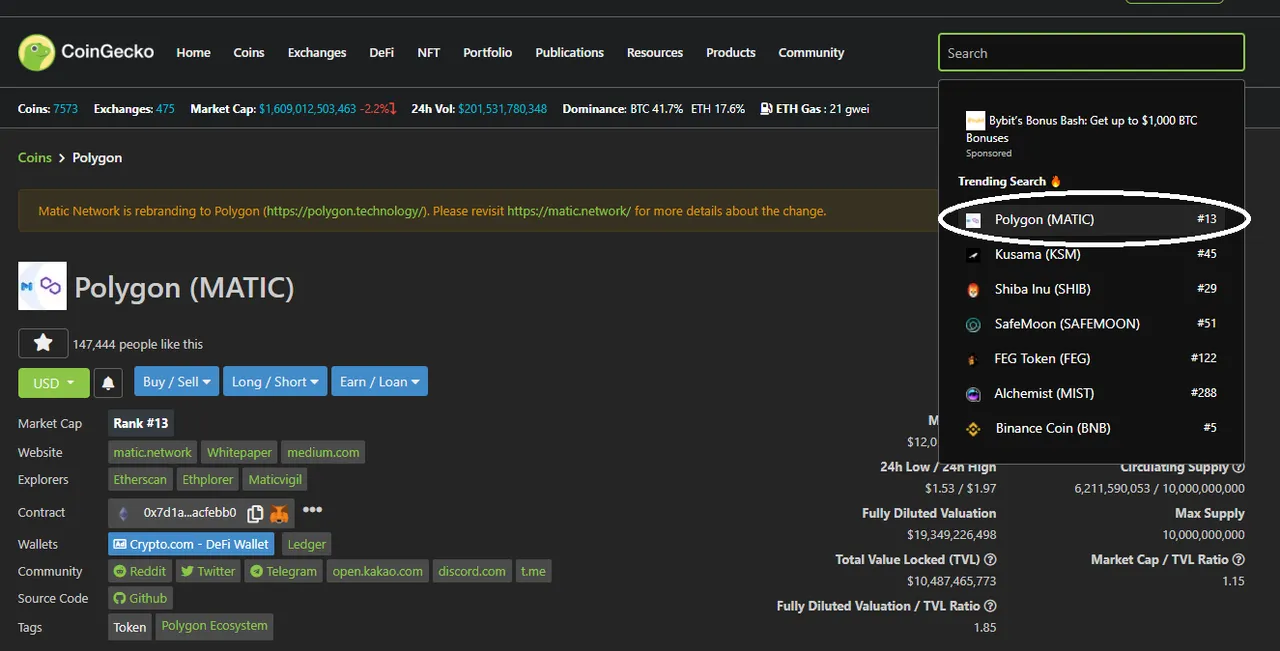Select Shiba Inu (SHIB) trending result

[x=1091, y=289]
